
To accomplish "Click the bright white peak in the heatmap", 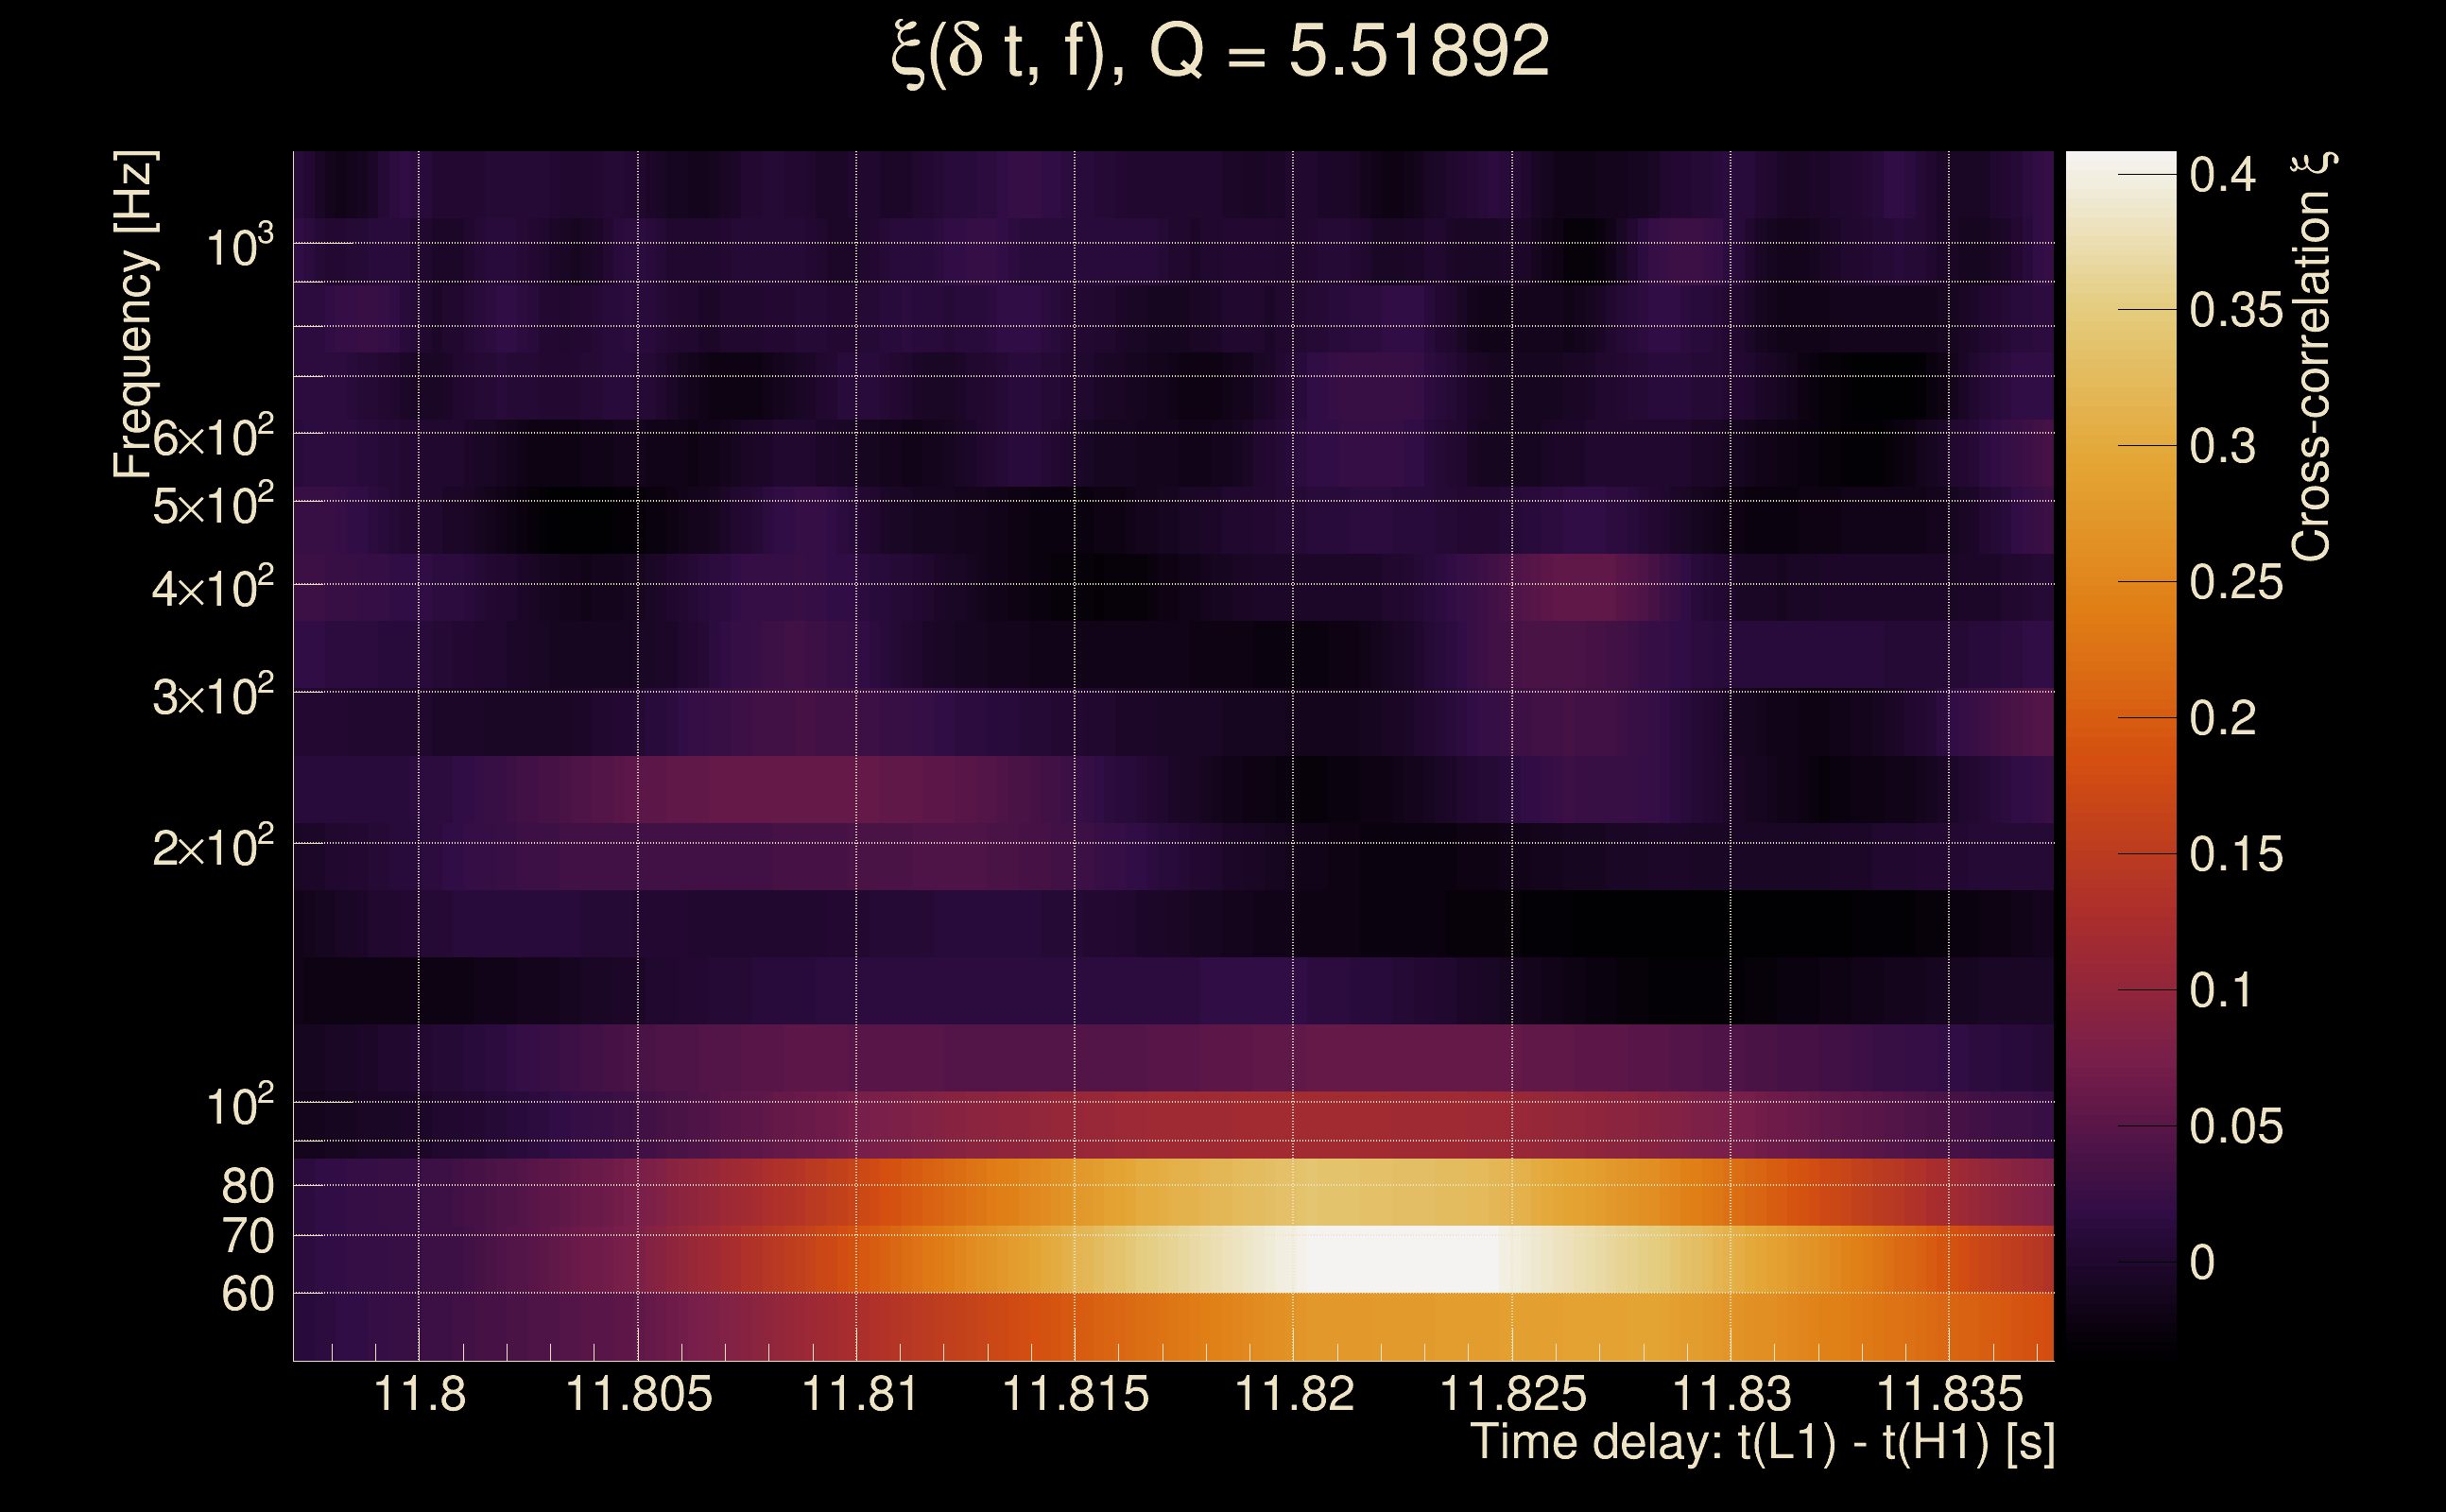I will (x=1400, y=1258).
